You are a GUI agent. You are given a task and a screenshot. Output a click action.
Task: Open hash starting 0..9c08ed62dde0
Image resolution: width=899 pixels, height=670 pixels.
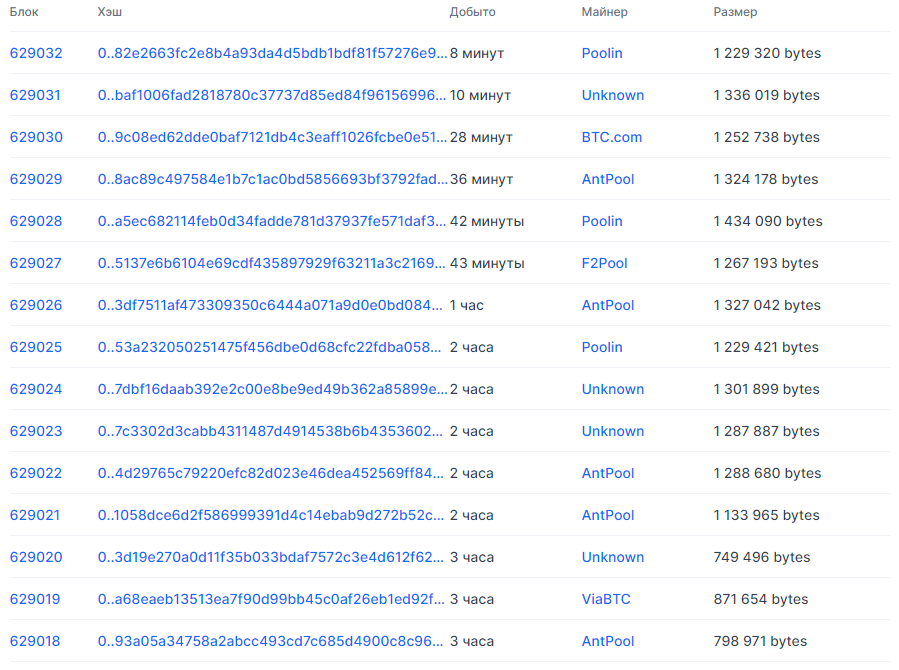(x=272, y=137)
